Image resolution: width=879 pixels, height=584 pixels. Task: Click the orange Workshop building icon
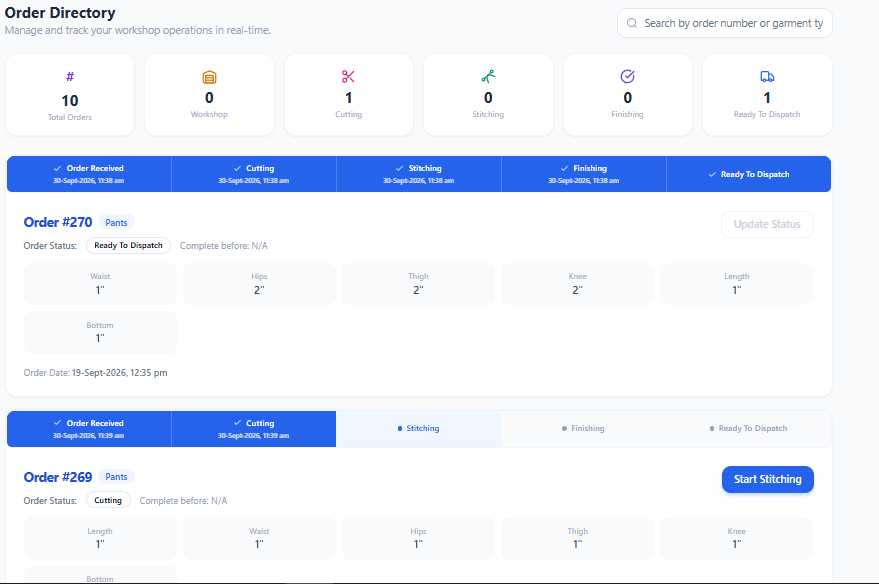(209, 77)
